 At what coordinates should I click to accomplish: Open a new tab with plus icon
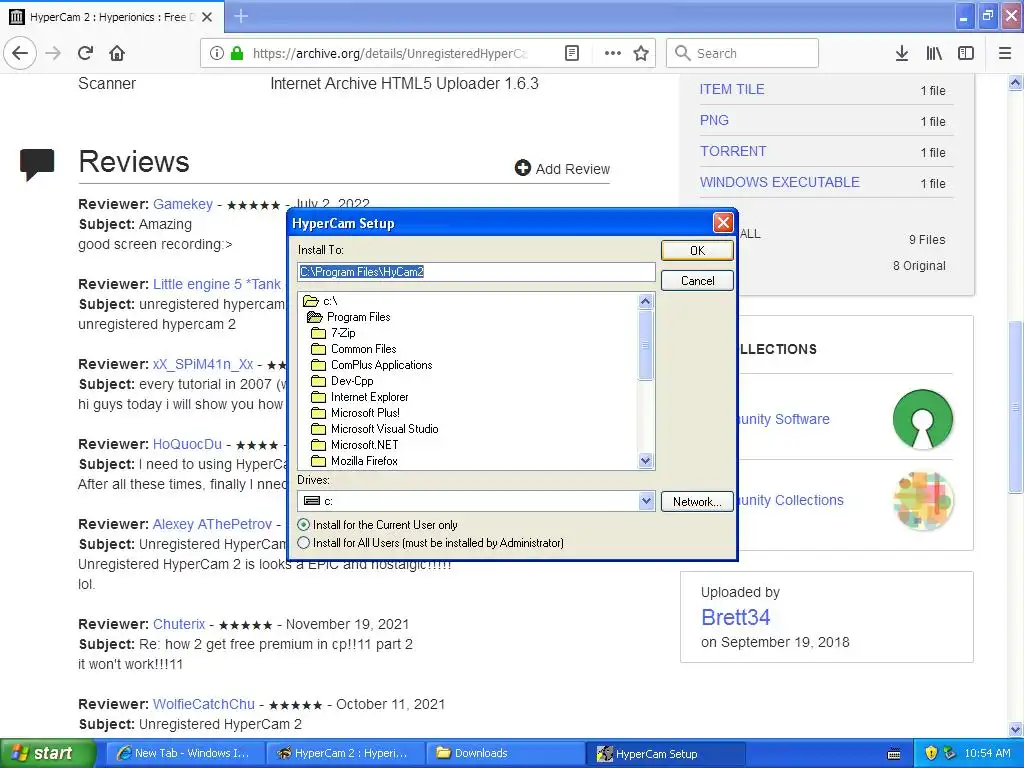[x=241, y=16]
